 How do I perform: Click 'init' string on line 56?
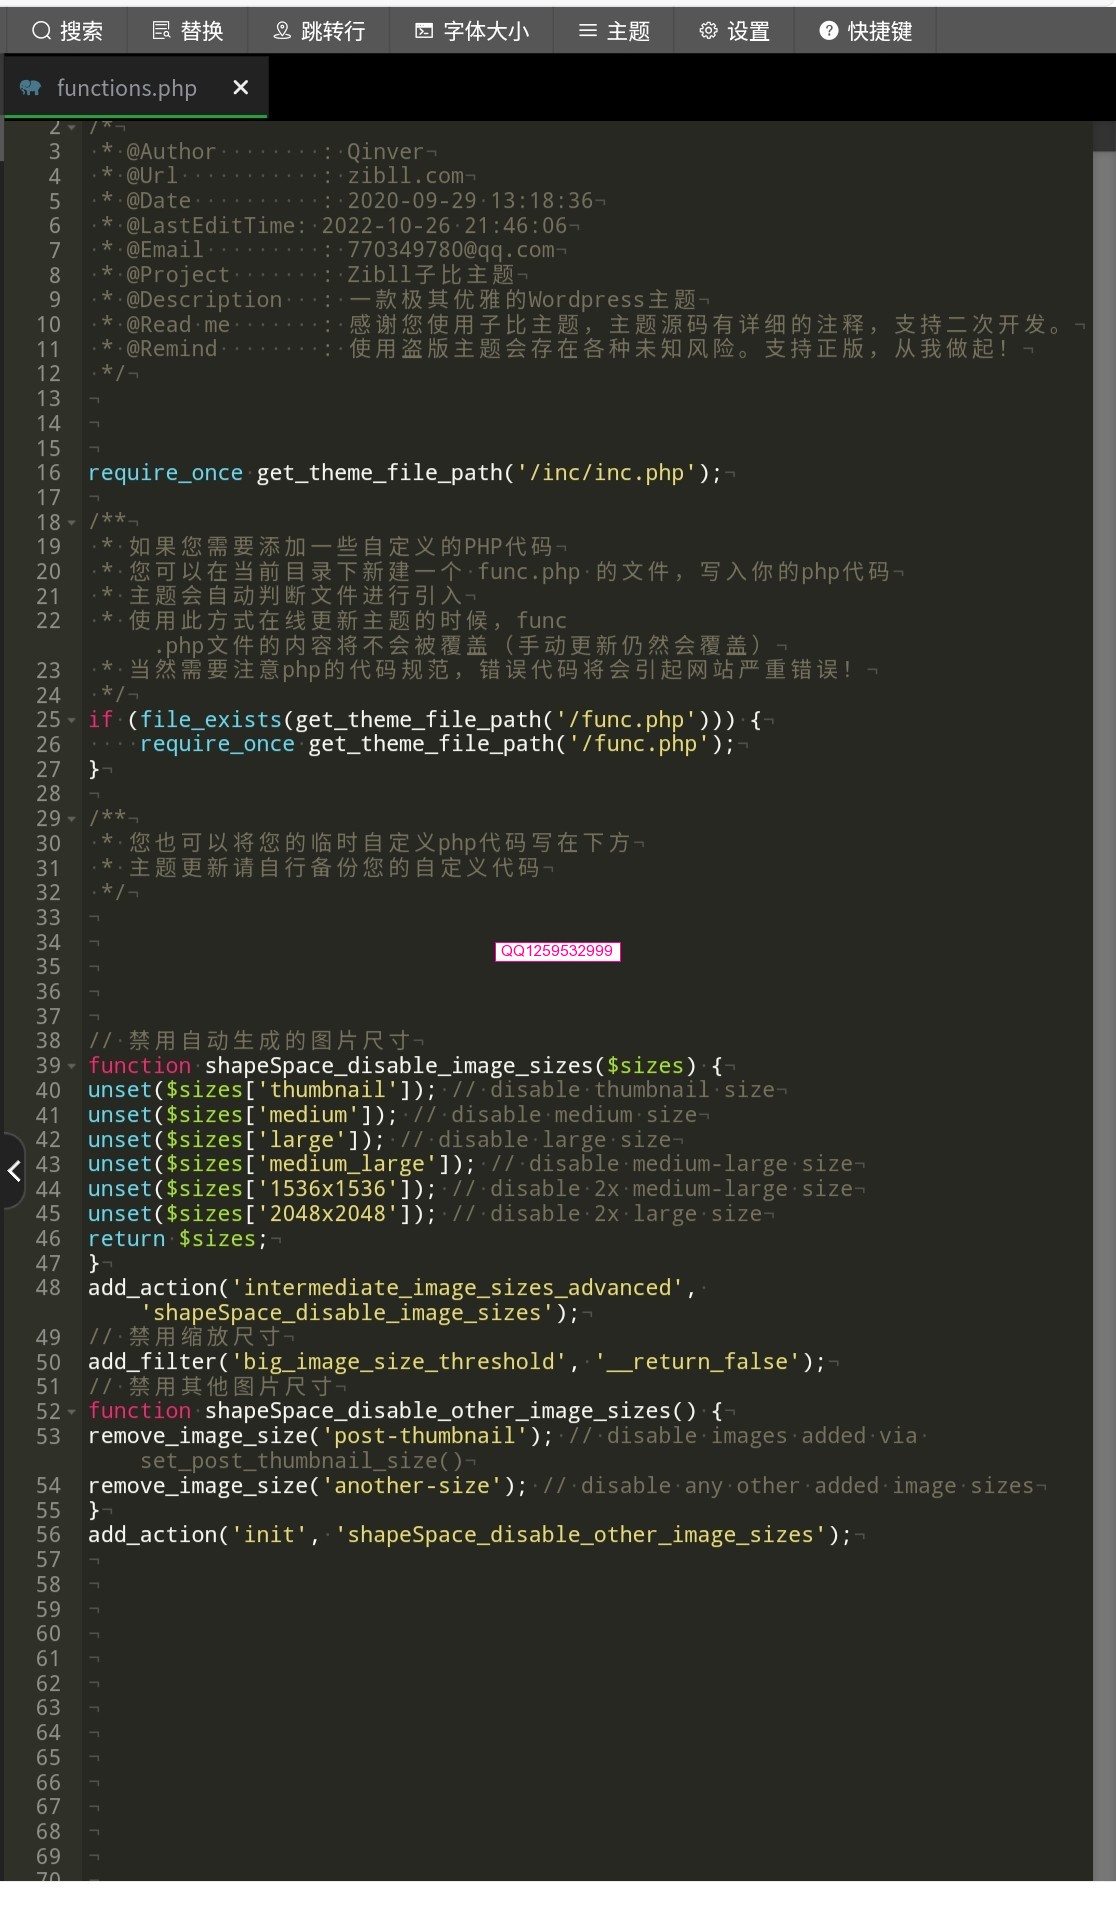click(x=269, y=1535)
